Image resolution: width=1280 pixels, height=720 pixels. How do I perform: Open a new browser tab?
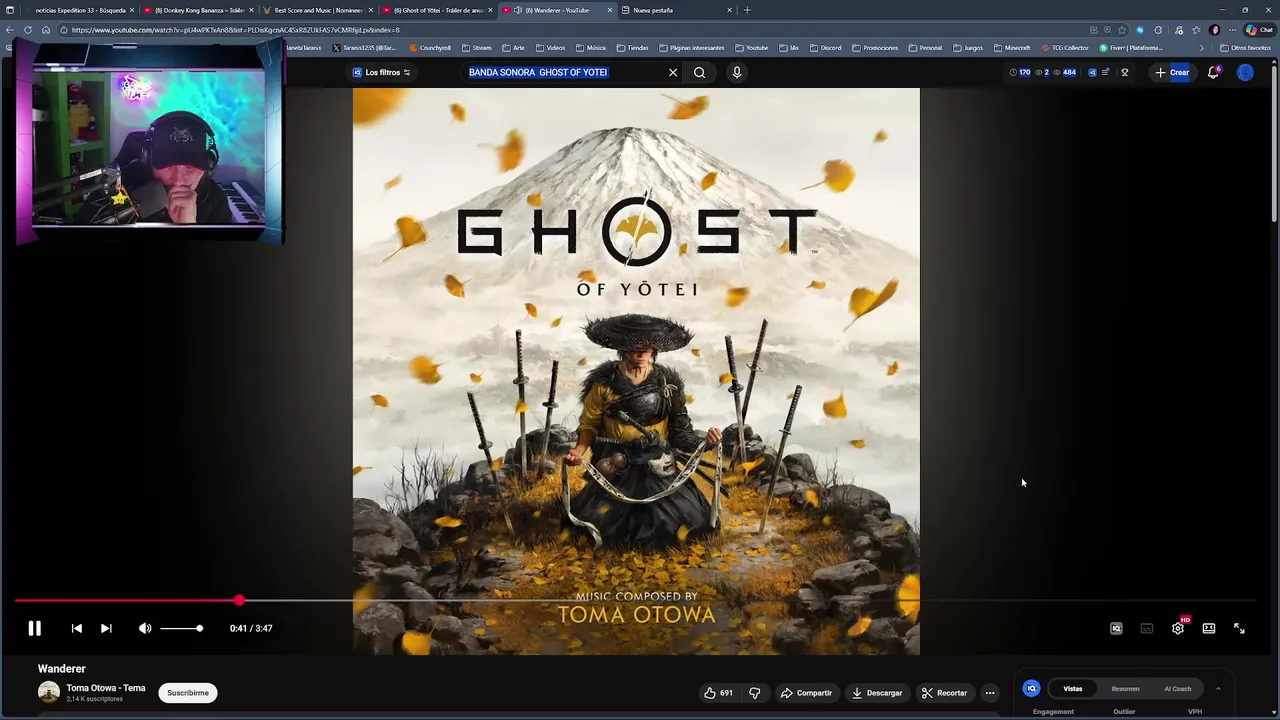[747, 10]
